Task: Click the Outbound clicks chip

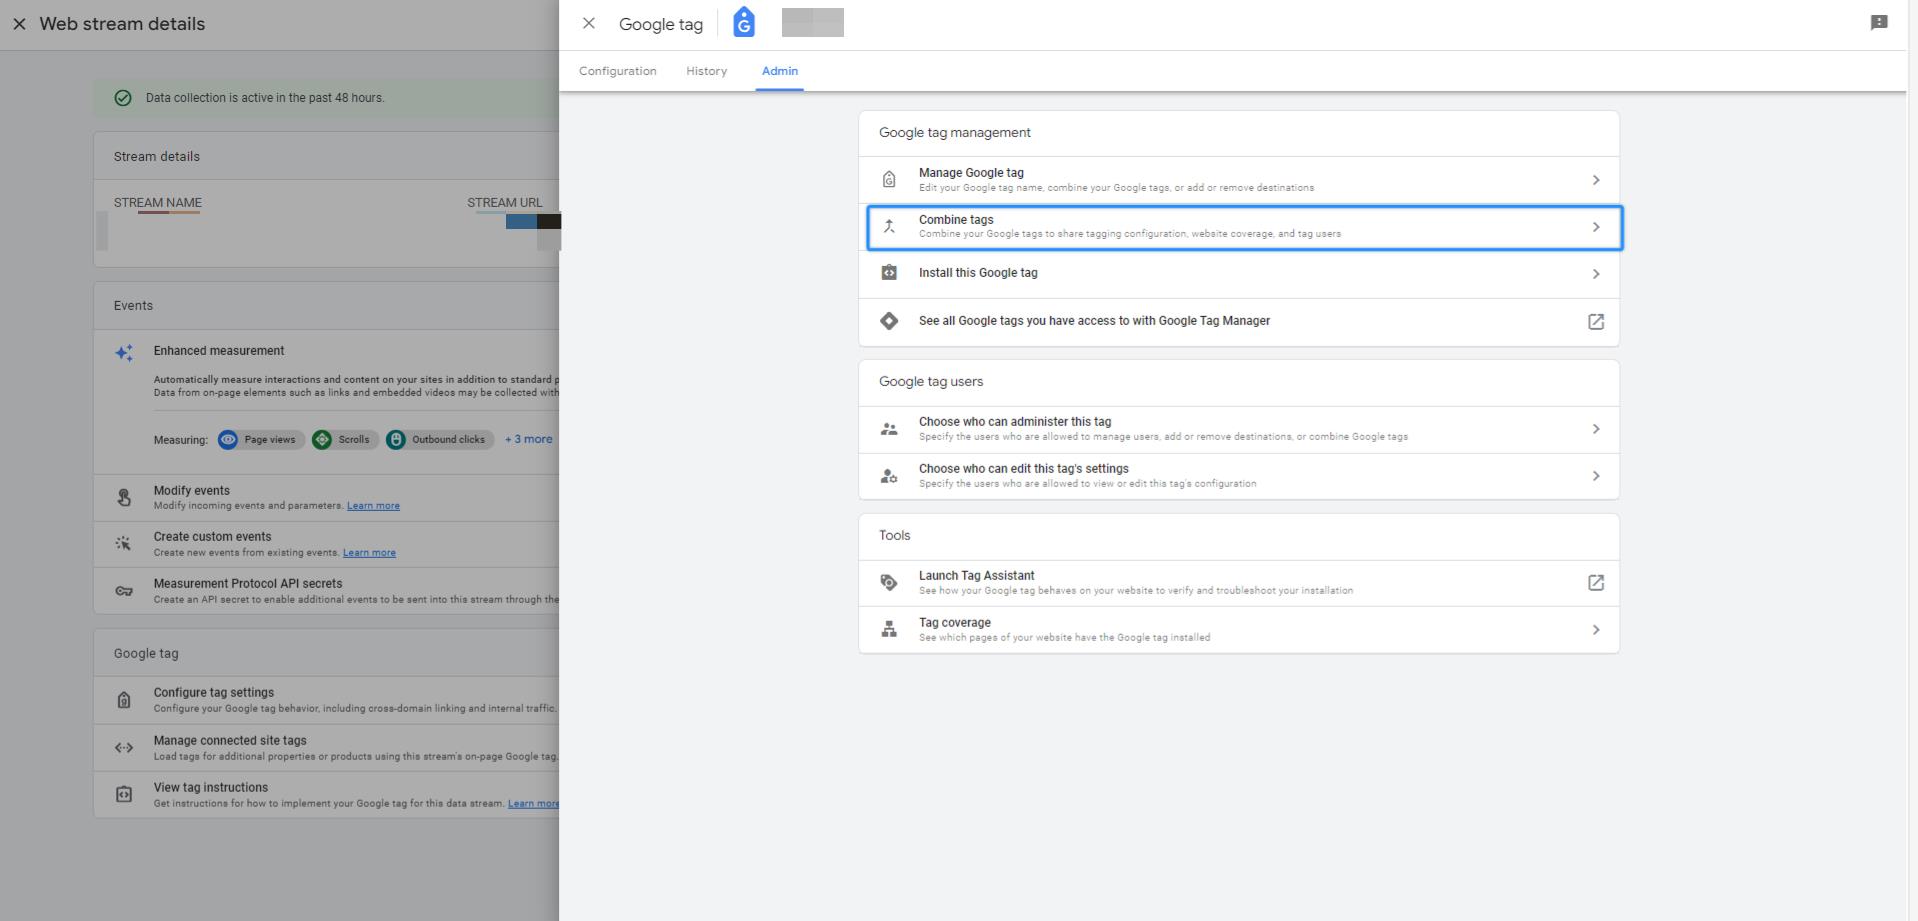Action: click(x=440, y=440)
